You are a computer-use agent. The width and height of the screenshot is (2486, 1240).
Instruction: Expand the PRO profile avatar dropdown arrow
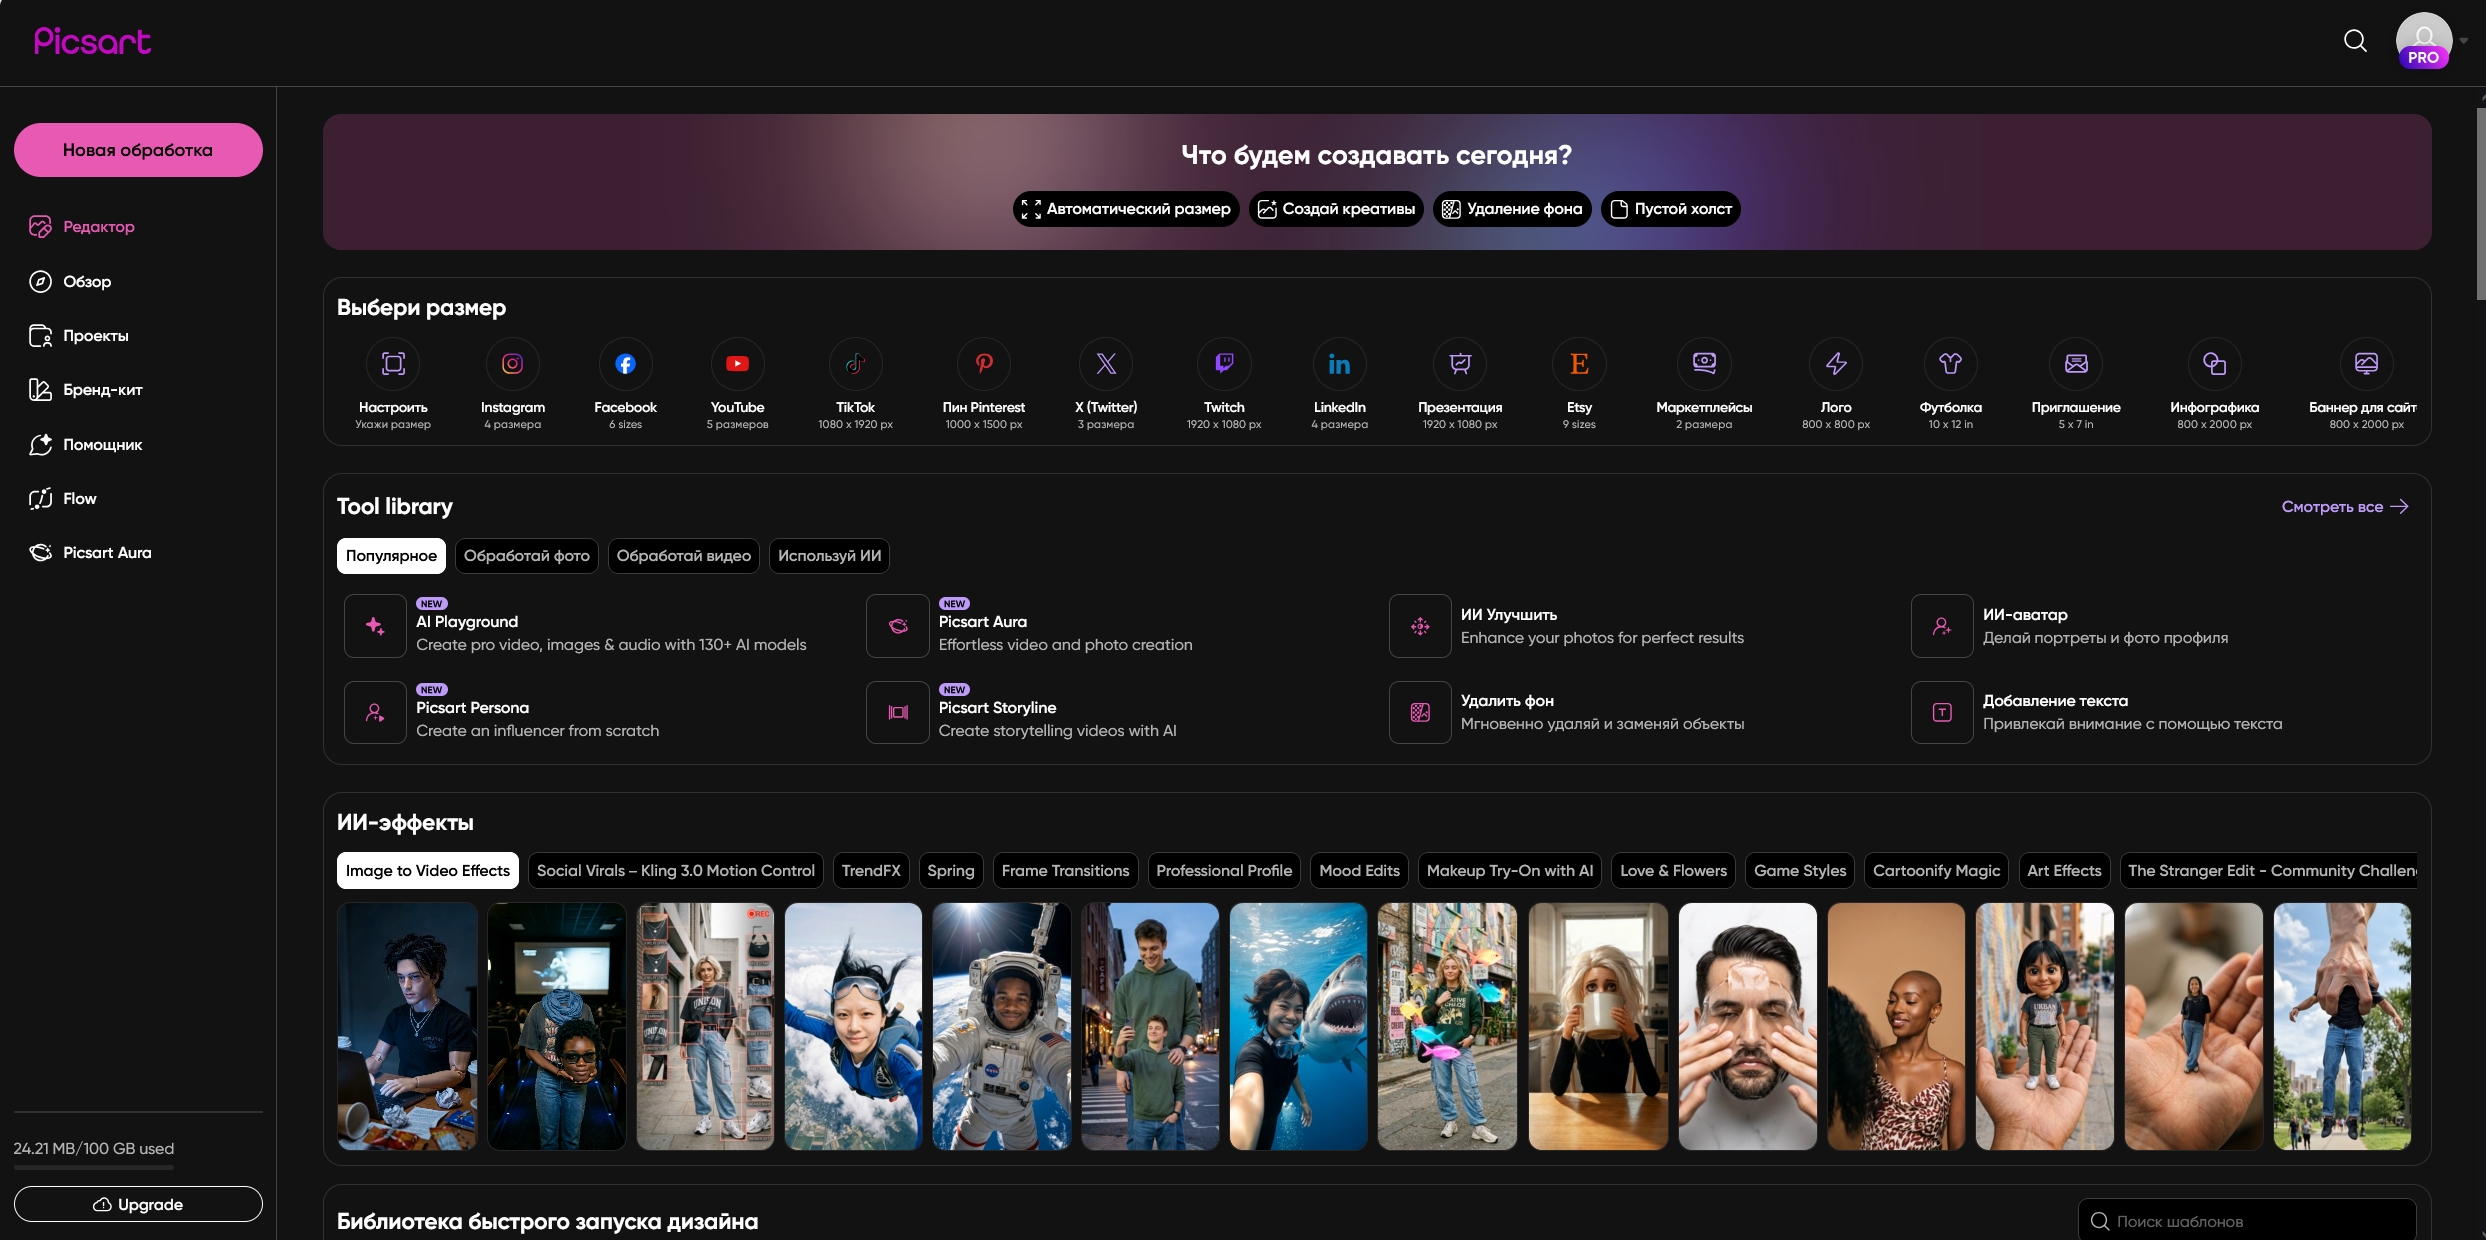tap(2464, 41)
